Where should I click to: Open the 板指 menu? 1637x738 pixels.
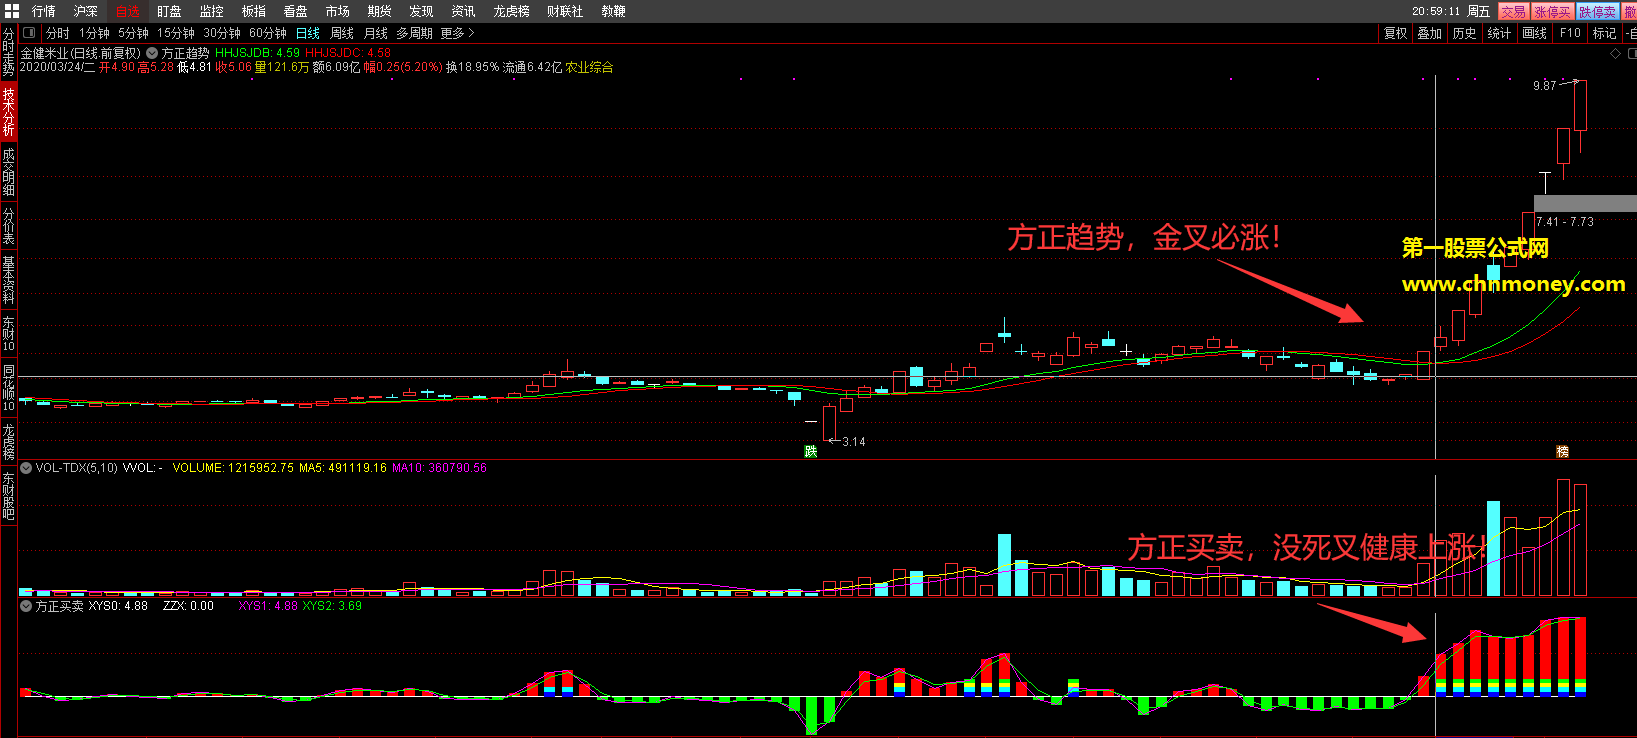tap(254, 11)
